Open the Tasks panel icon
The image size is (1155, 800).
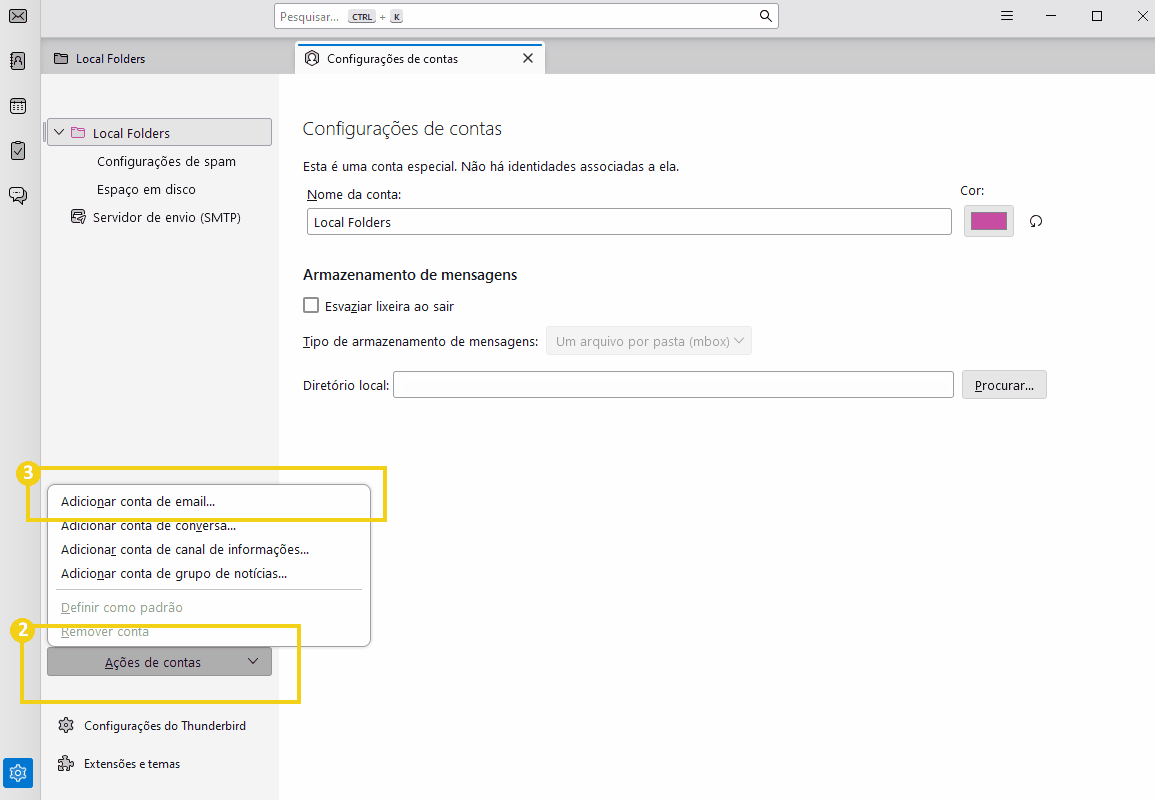(17, 151)
